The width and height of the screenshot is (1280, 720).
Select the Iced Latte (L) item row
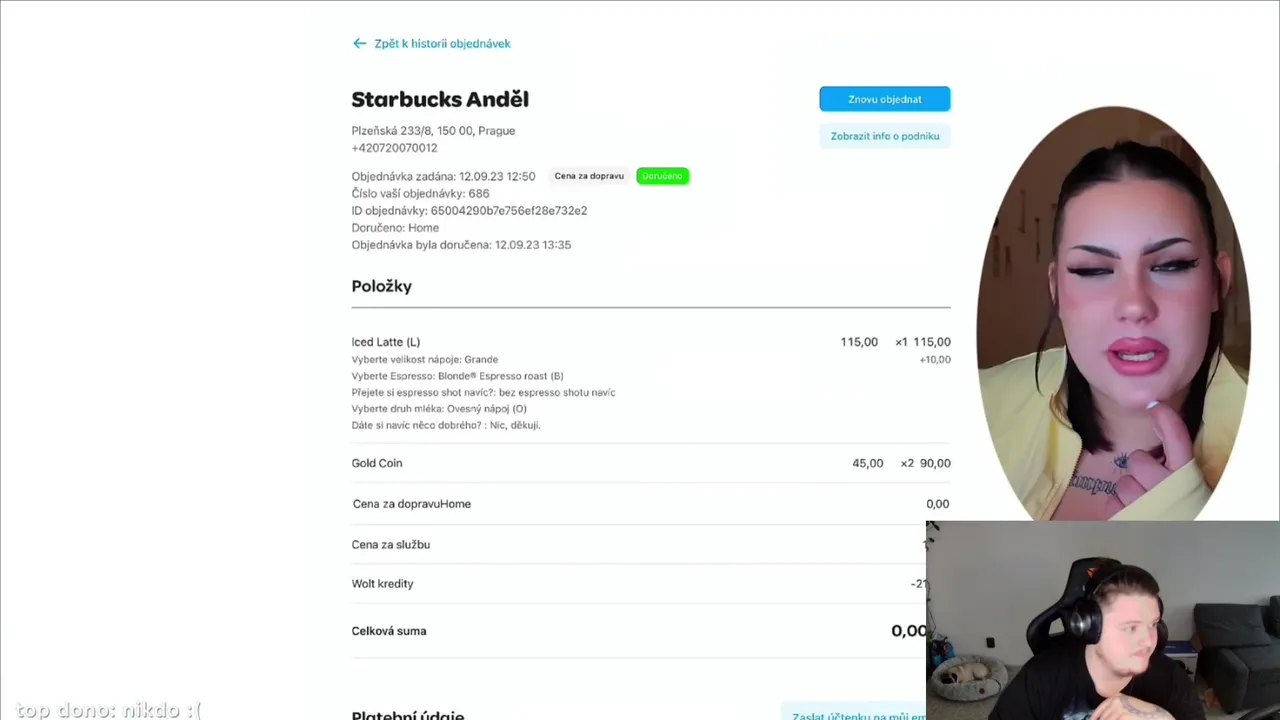click(651, 383)
